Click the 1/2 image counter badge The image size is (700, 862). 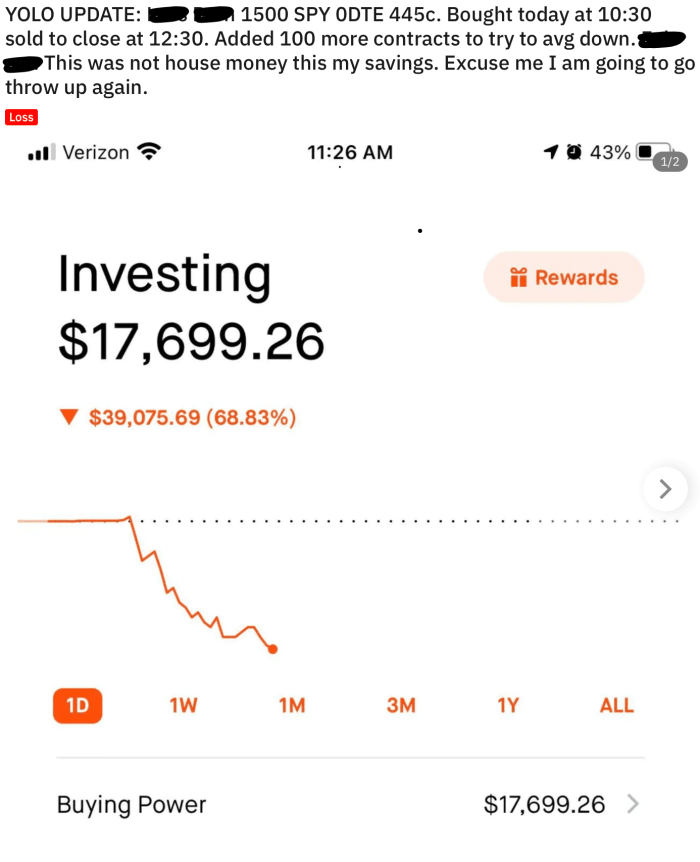(x=669, y=162)
